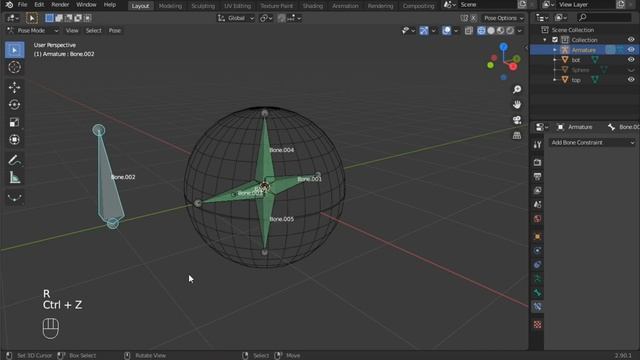Open Armature Object Data properties tab
The width and height of the screenshot is (640, 360).
(x=538, y=279)
